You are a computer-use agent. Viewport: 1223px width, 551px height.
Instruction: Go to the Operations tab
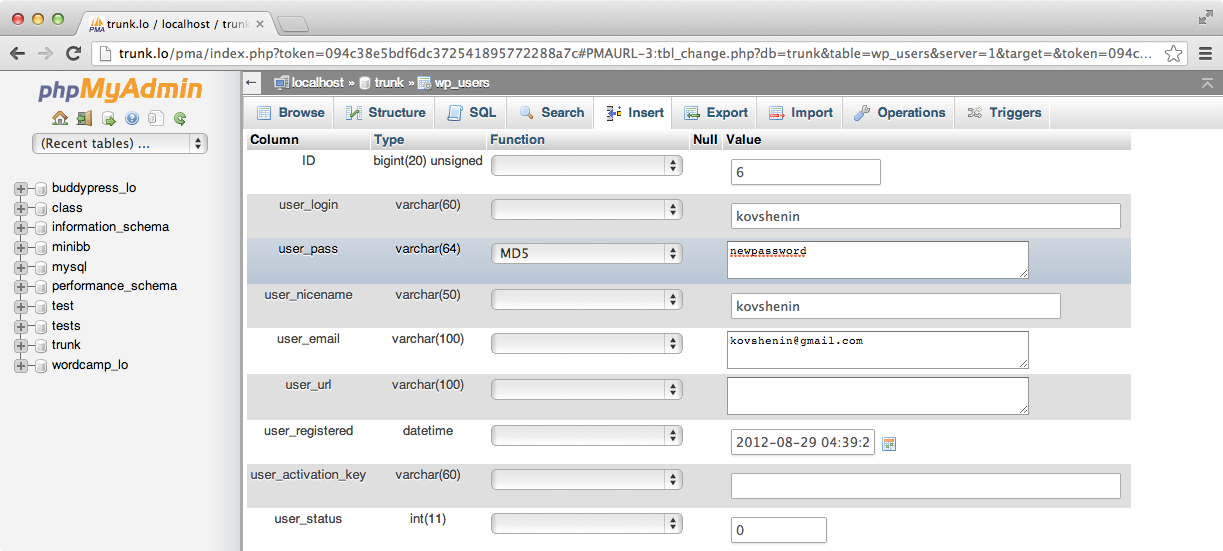point(899,113)
